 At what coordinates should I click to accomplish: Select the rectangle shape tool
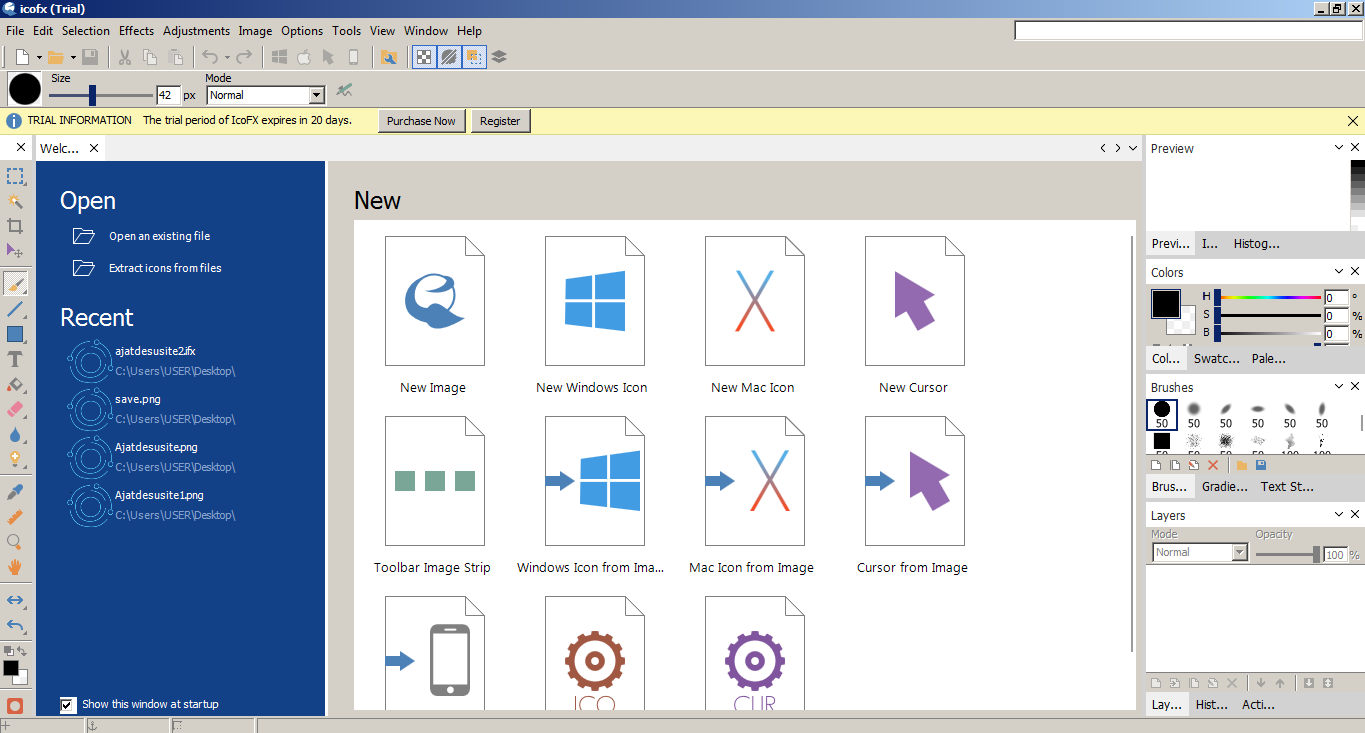[15, 334]
